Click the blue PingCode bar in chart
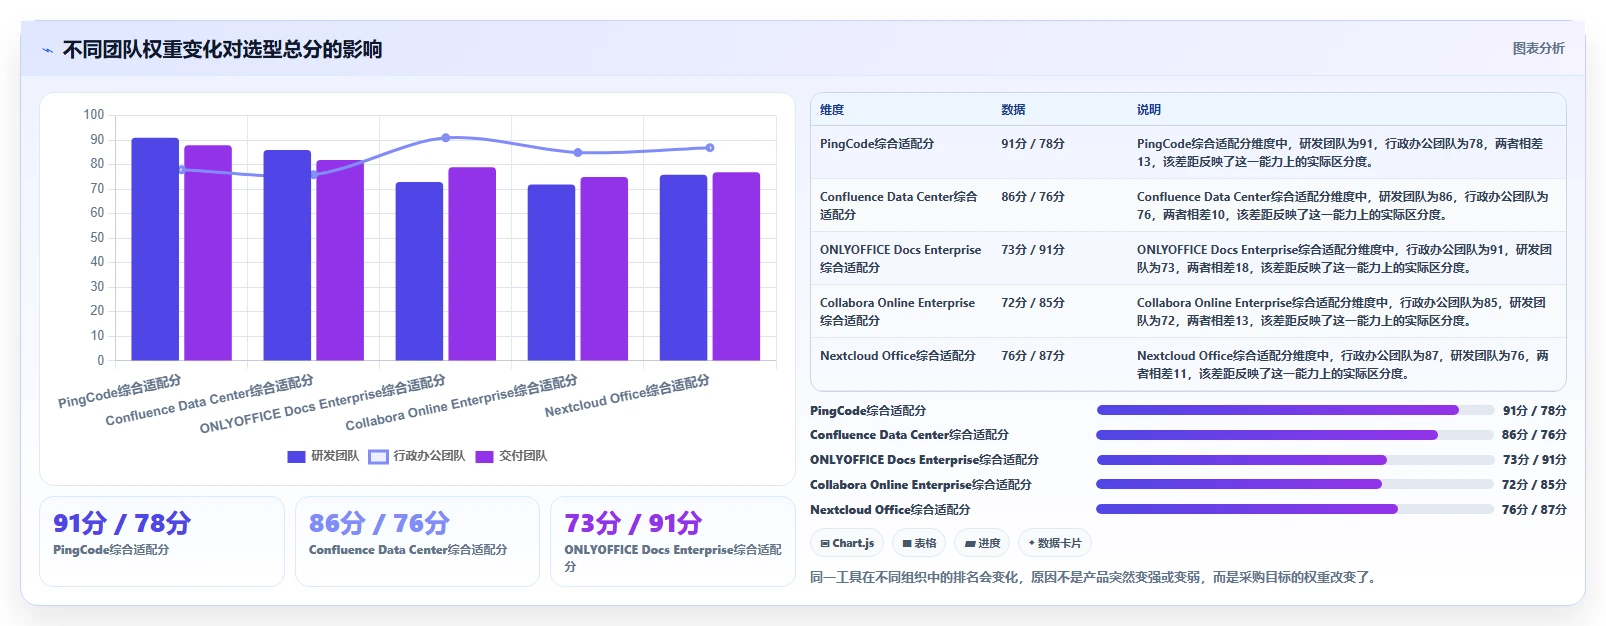The image size is (1606, 626). [x=155, y=249]
